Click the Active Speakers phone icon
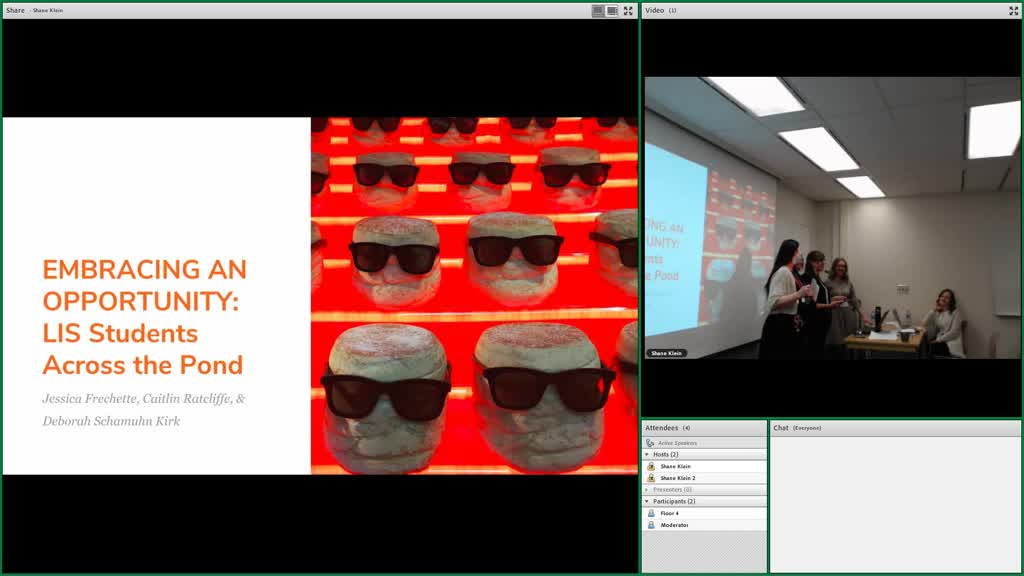This screenshot has width=1024, height=576. tap(650, 443)
